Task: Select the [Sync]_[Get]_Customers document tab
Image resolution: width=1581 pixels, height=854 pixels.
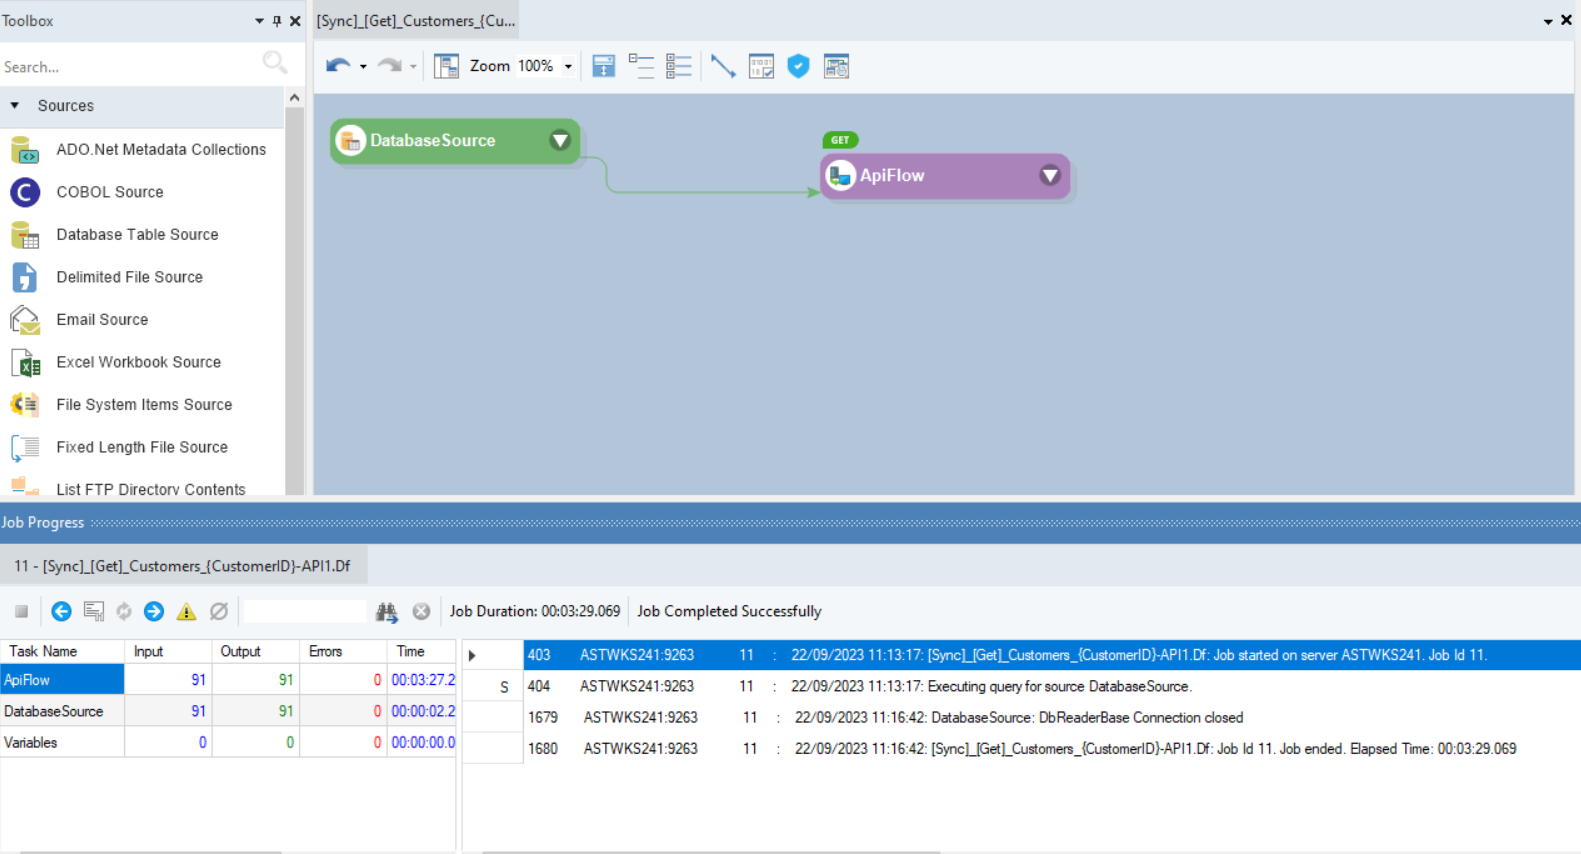Action: tap(416, 21)
